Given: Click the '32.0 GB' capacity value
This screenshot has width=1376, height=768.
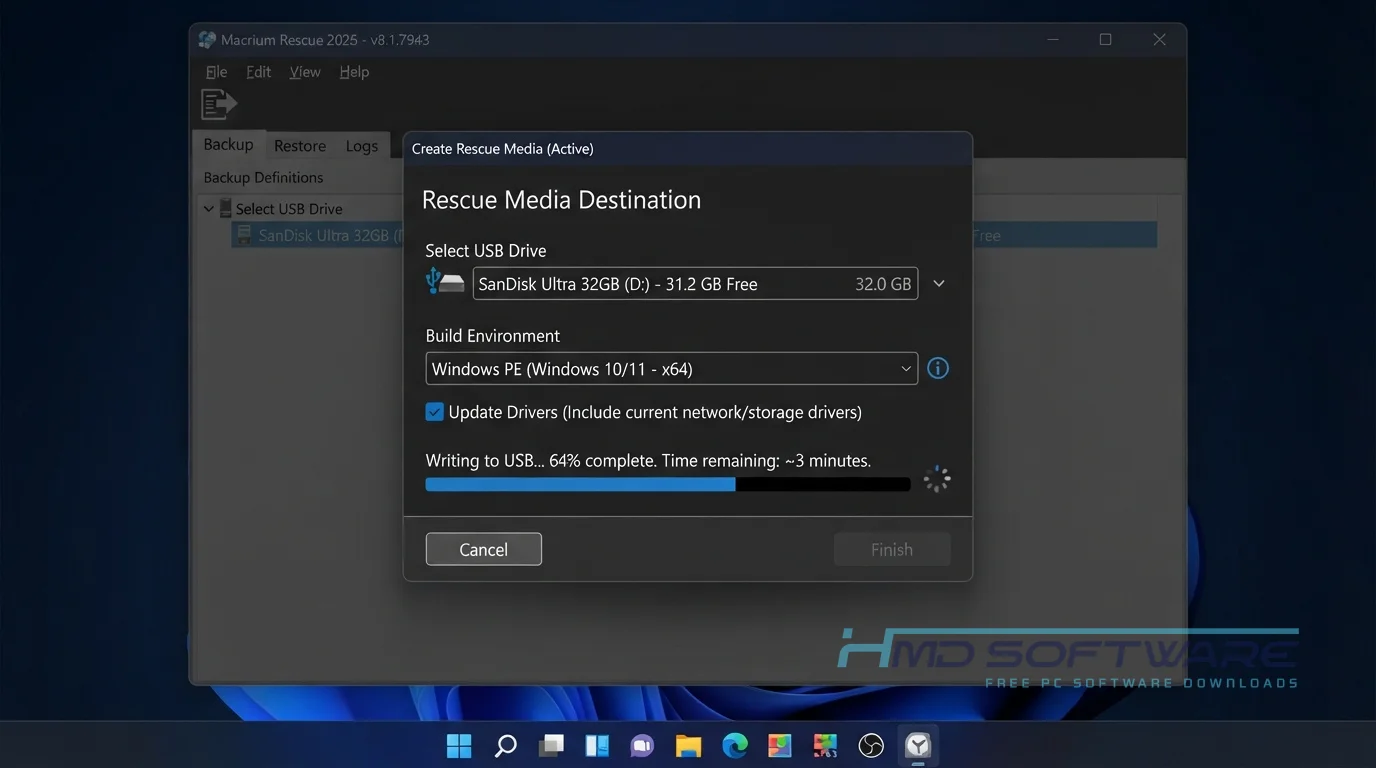Looking at the screenshot, I should tap(883, 284).
